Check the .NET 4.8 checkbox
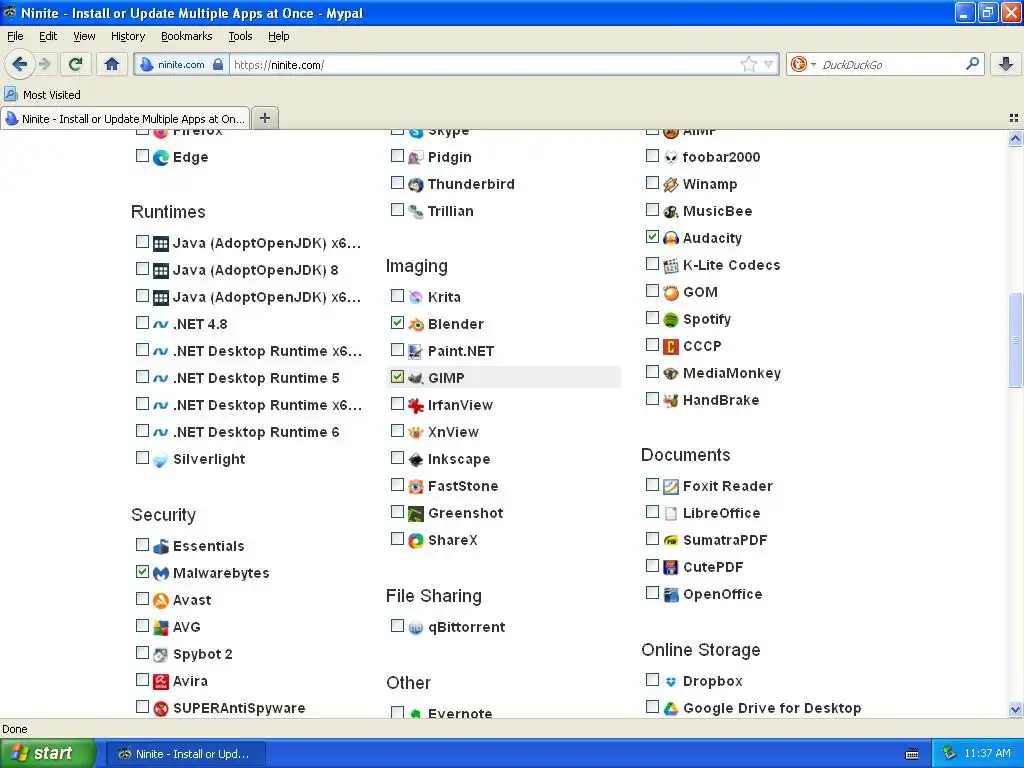Viewport: 1024px width, 768px height. (142, 323)
